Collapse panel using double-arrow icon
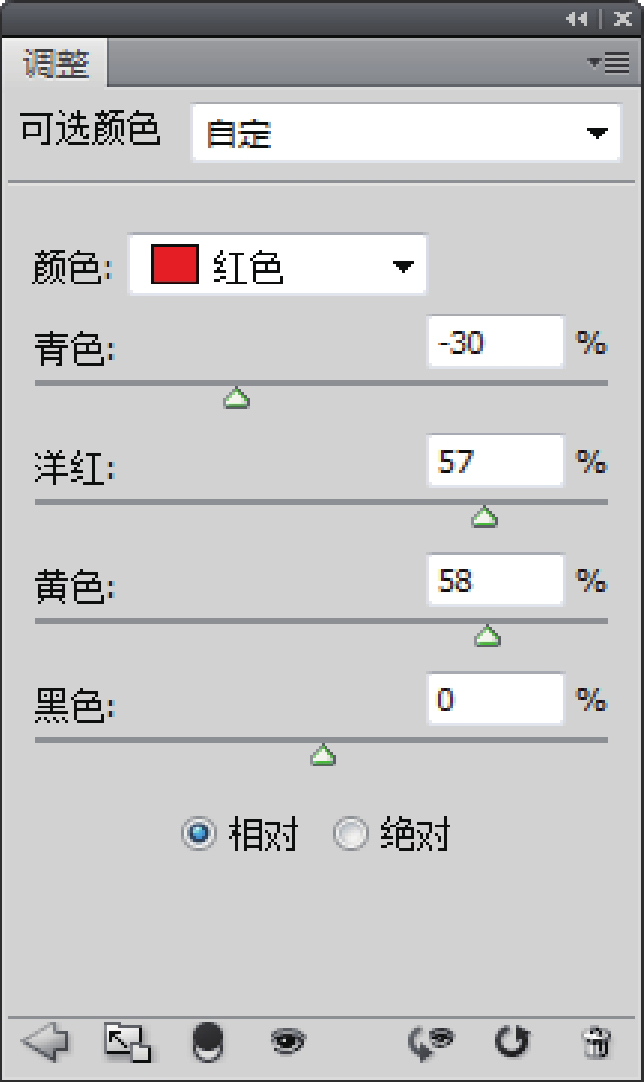Viewport: 644px width, 1082px height. [x=576, y=19]
